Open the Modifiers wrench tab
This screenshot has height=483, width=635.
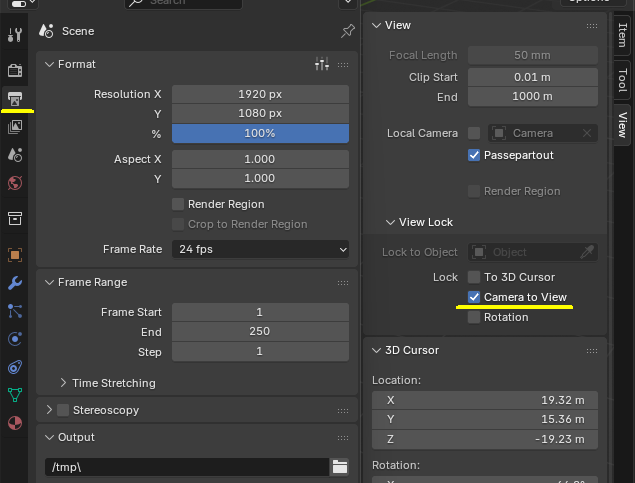click(x=15, y=283)
